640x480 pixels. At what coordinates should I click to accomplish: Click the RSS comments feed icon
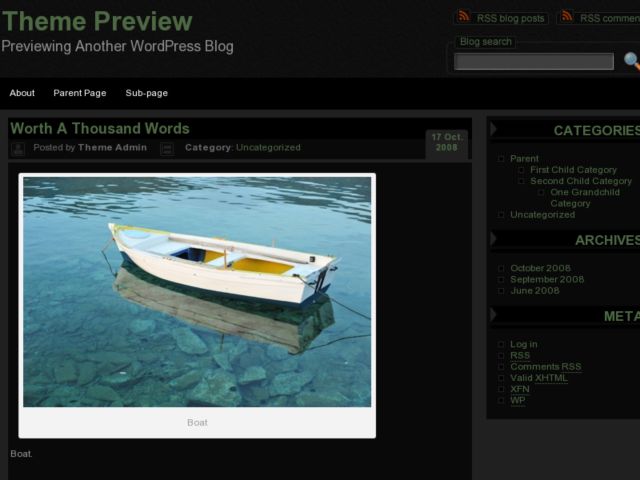[x=567, y=16]
